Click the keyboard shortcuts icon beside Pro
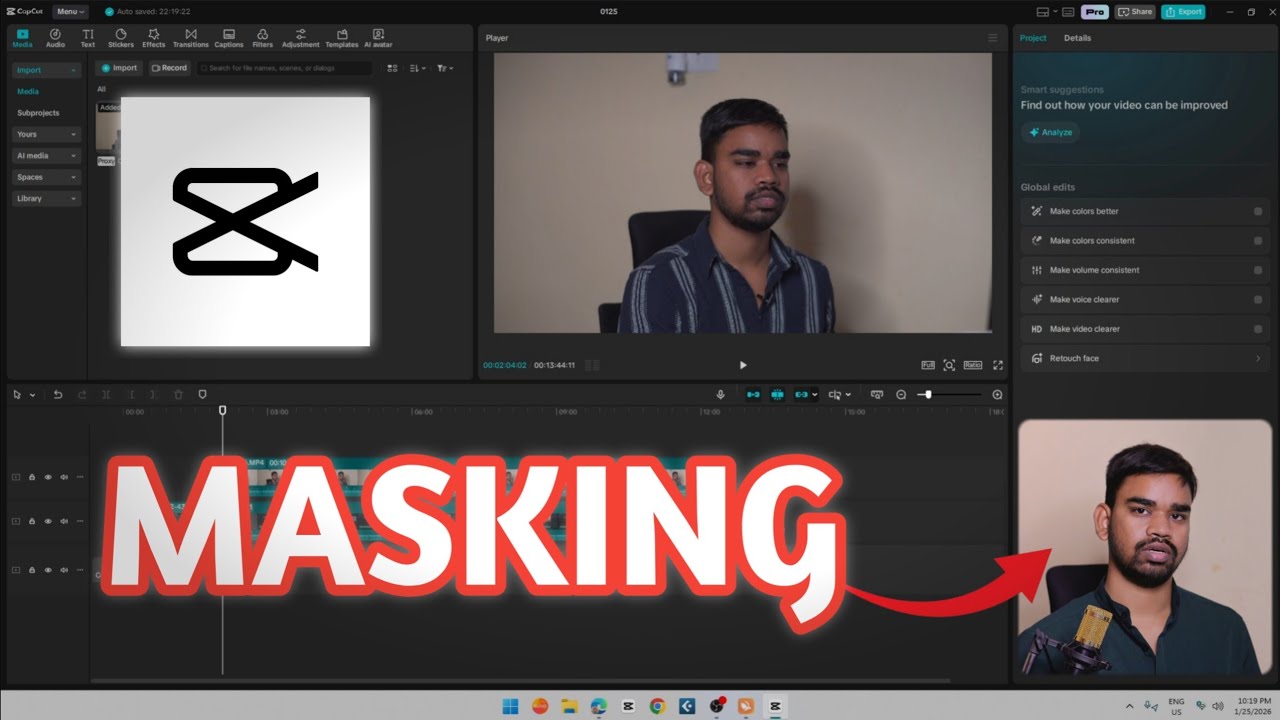Screen dimensions: 1280x720 tap(1068, 12)
